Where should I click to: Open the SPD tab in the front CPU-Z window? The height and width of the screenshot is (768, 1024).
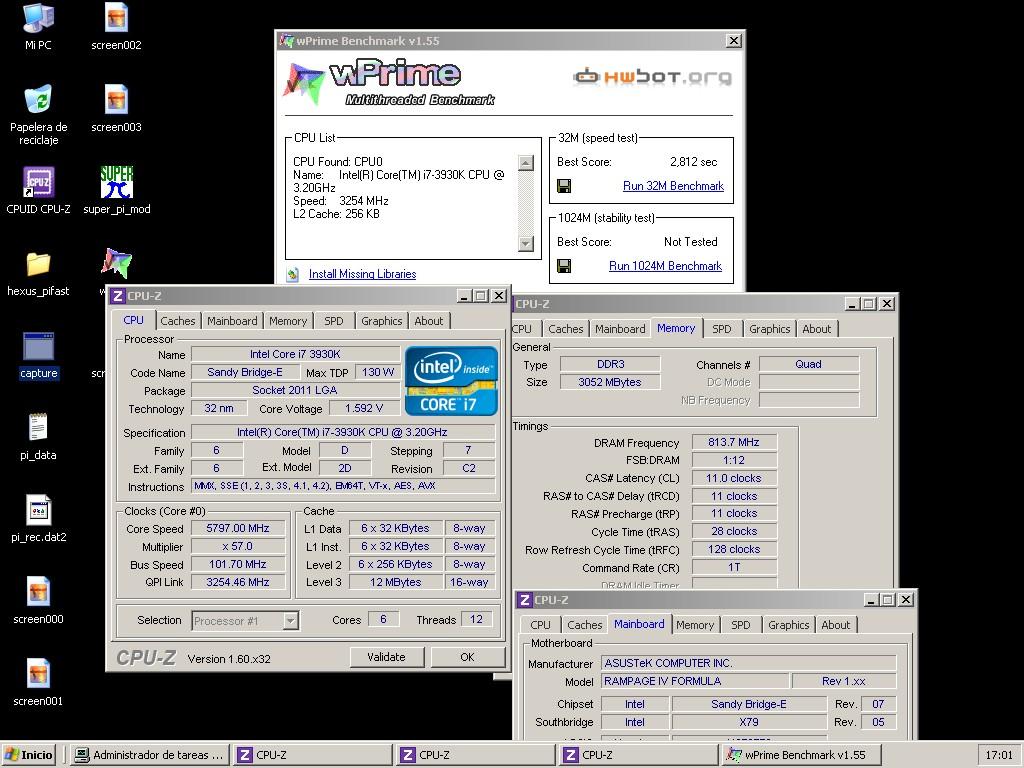point(334,321)
